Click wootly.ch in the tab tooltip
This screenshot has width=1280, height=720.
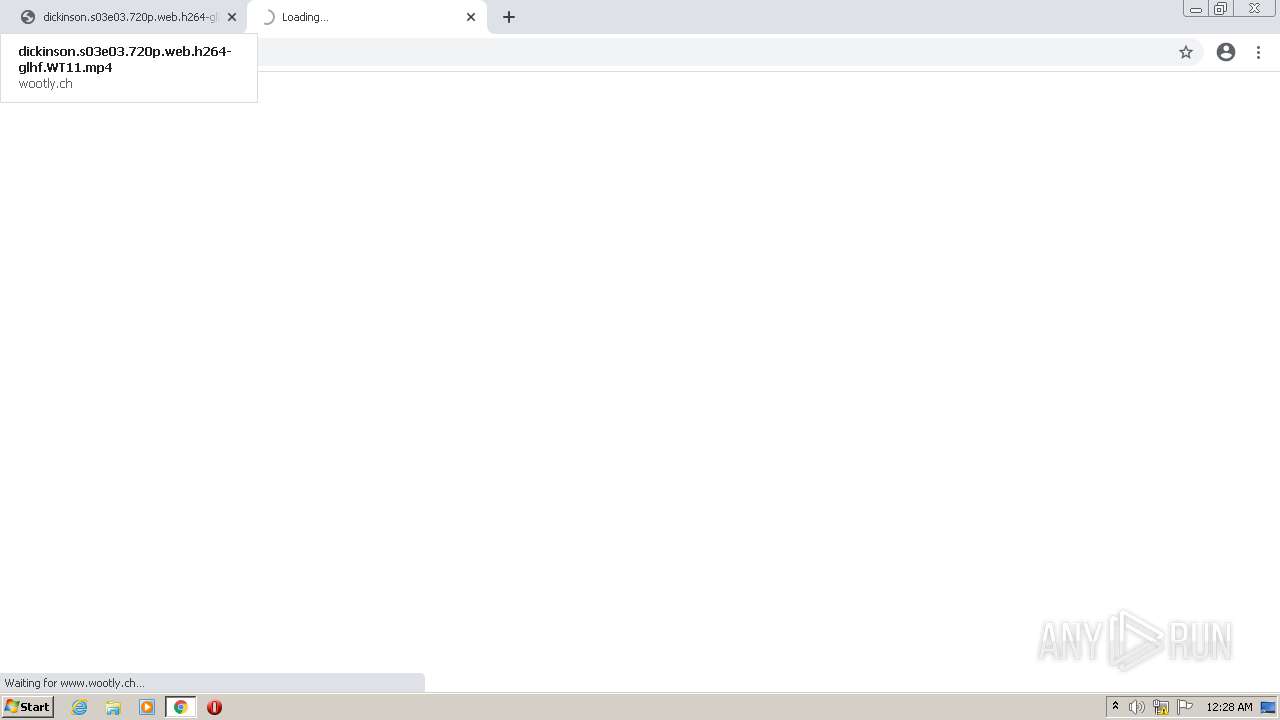45,84
